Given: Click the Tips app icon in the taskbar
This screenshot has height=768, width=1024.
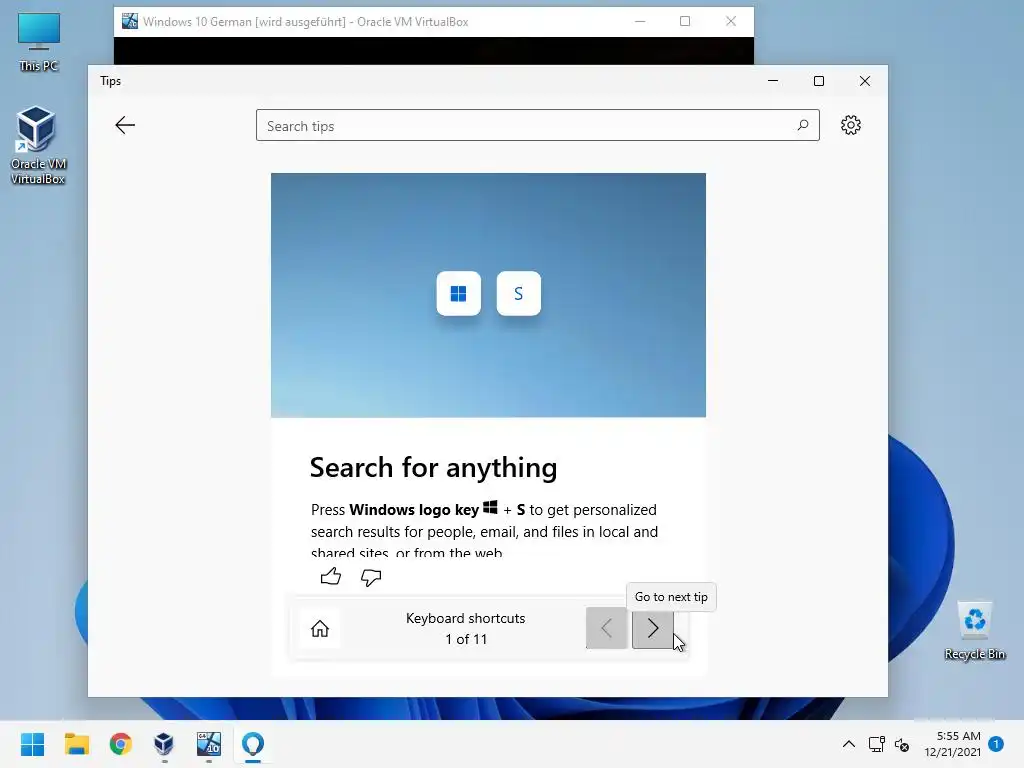Looking at the screenshot, I should pyautogui.click(x=253, y=744).
